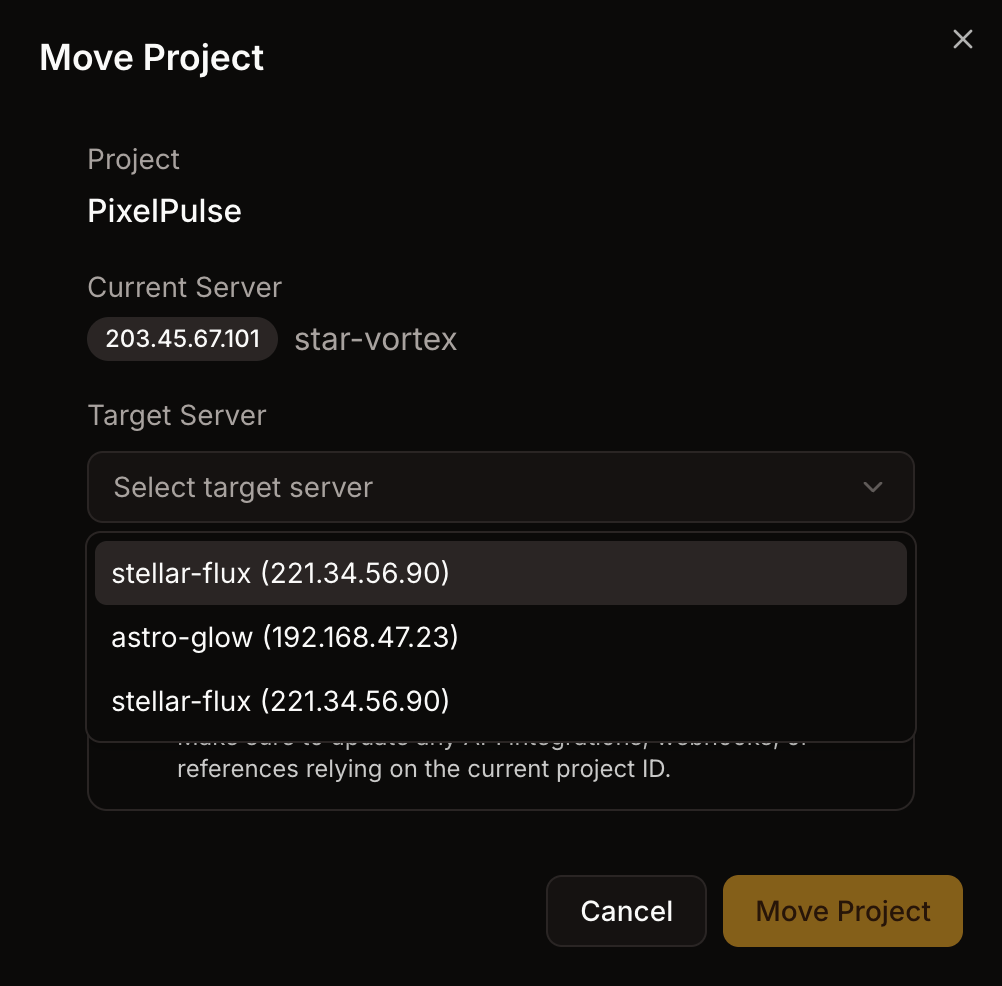Click the "Current Server" label
This screenshot has height=986, width=1002.
(x=184, y=287)
